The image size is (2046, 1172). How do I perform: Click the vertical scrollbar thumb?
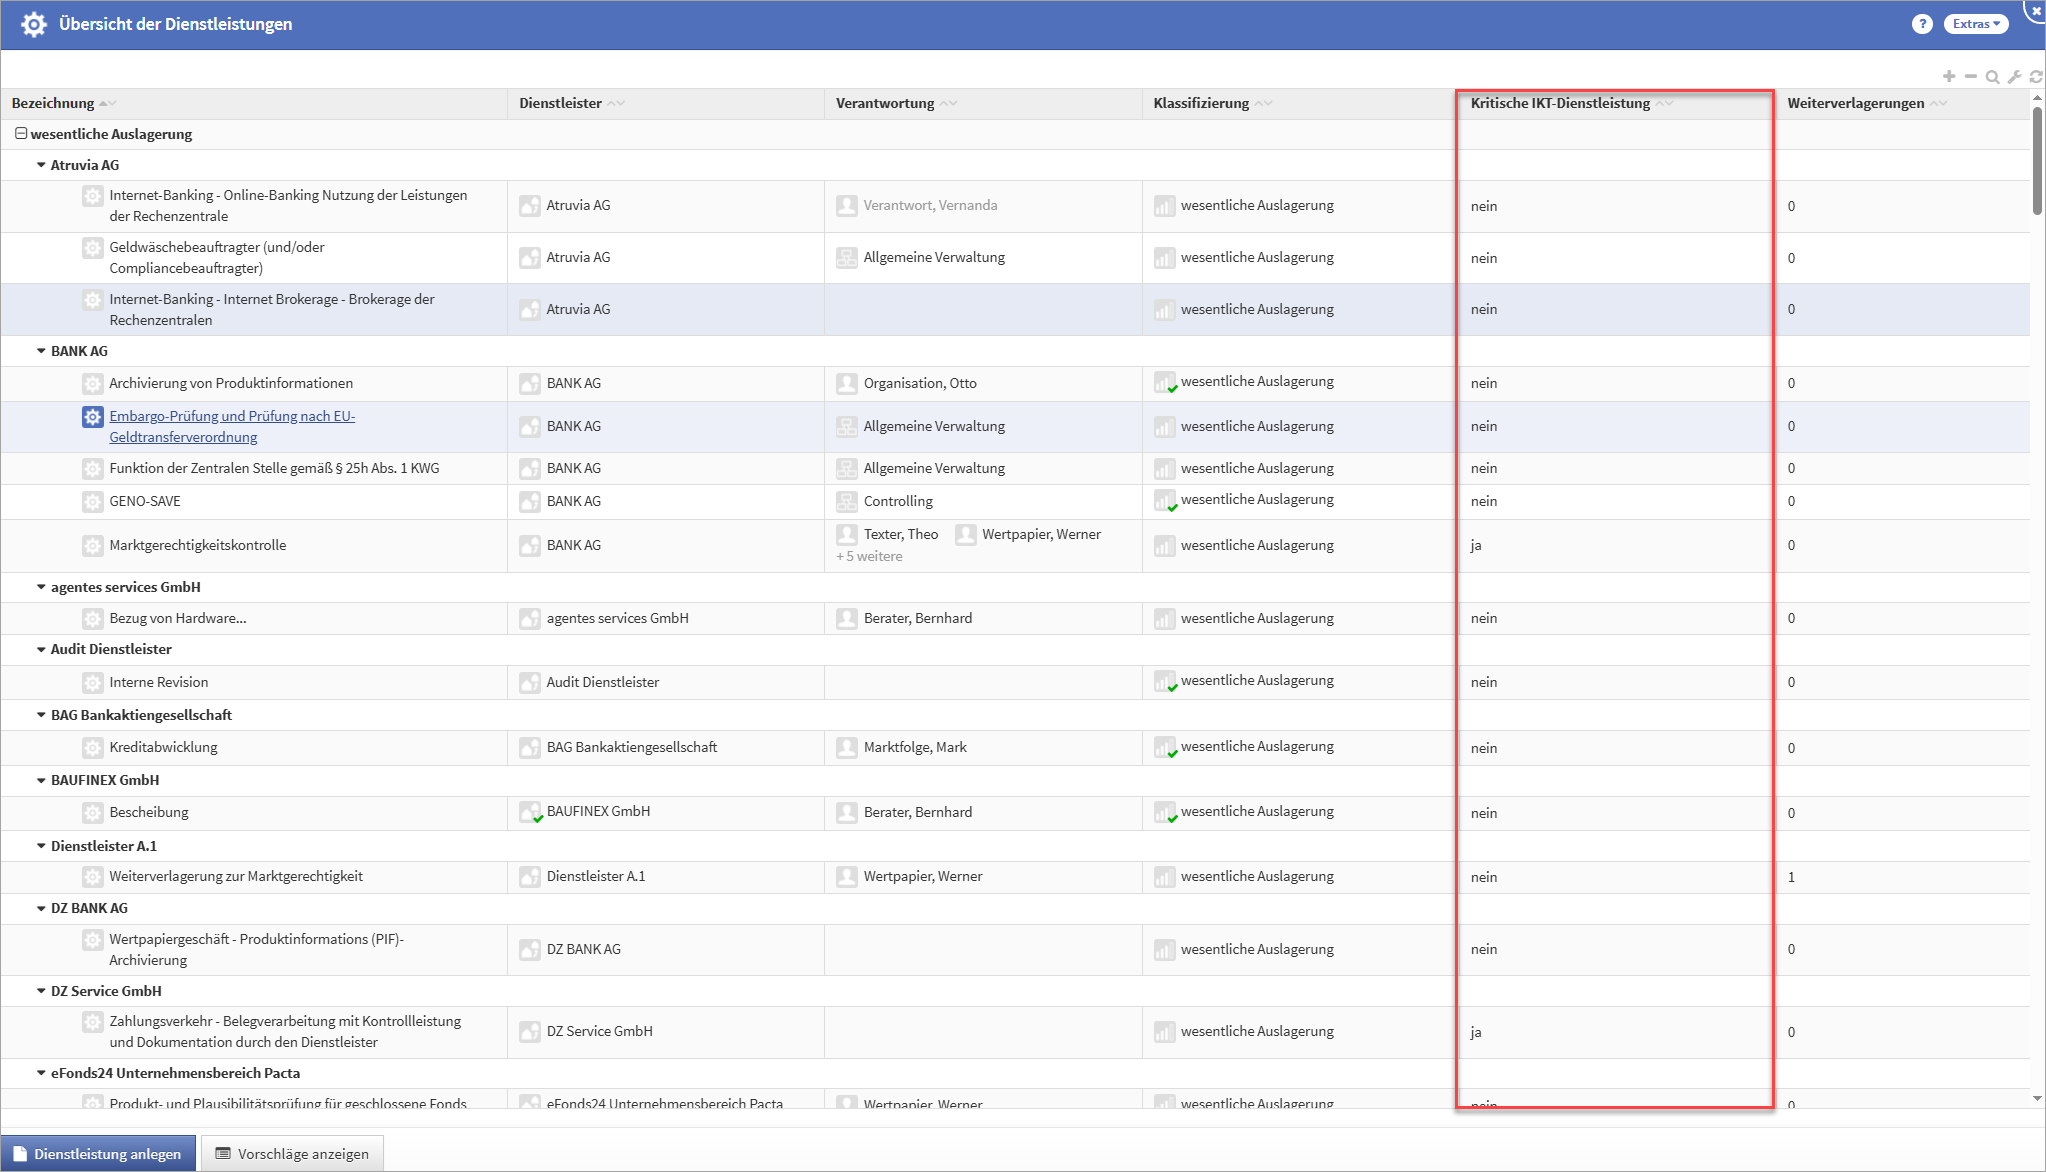coord(2037,160)
